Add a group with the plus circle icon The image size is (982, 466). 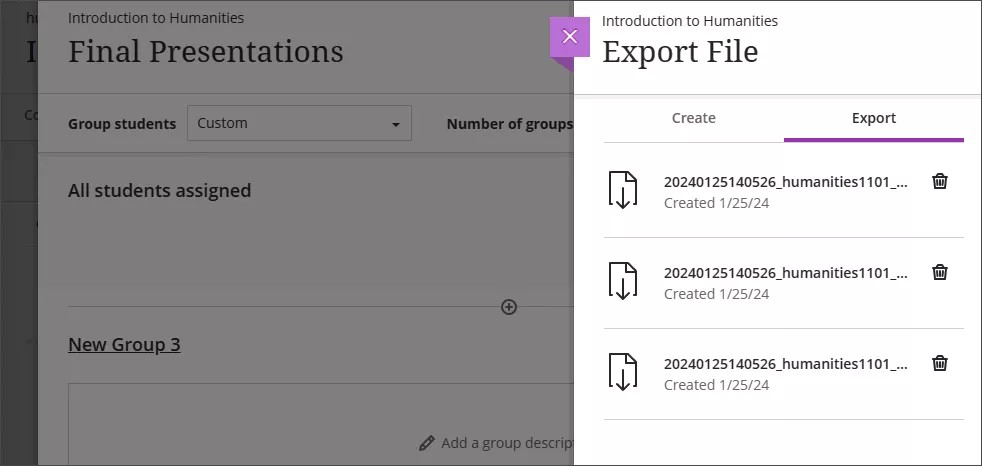pyautogui.click(x=509, y=307)
